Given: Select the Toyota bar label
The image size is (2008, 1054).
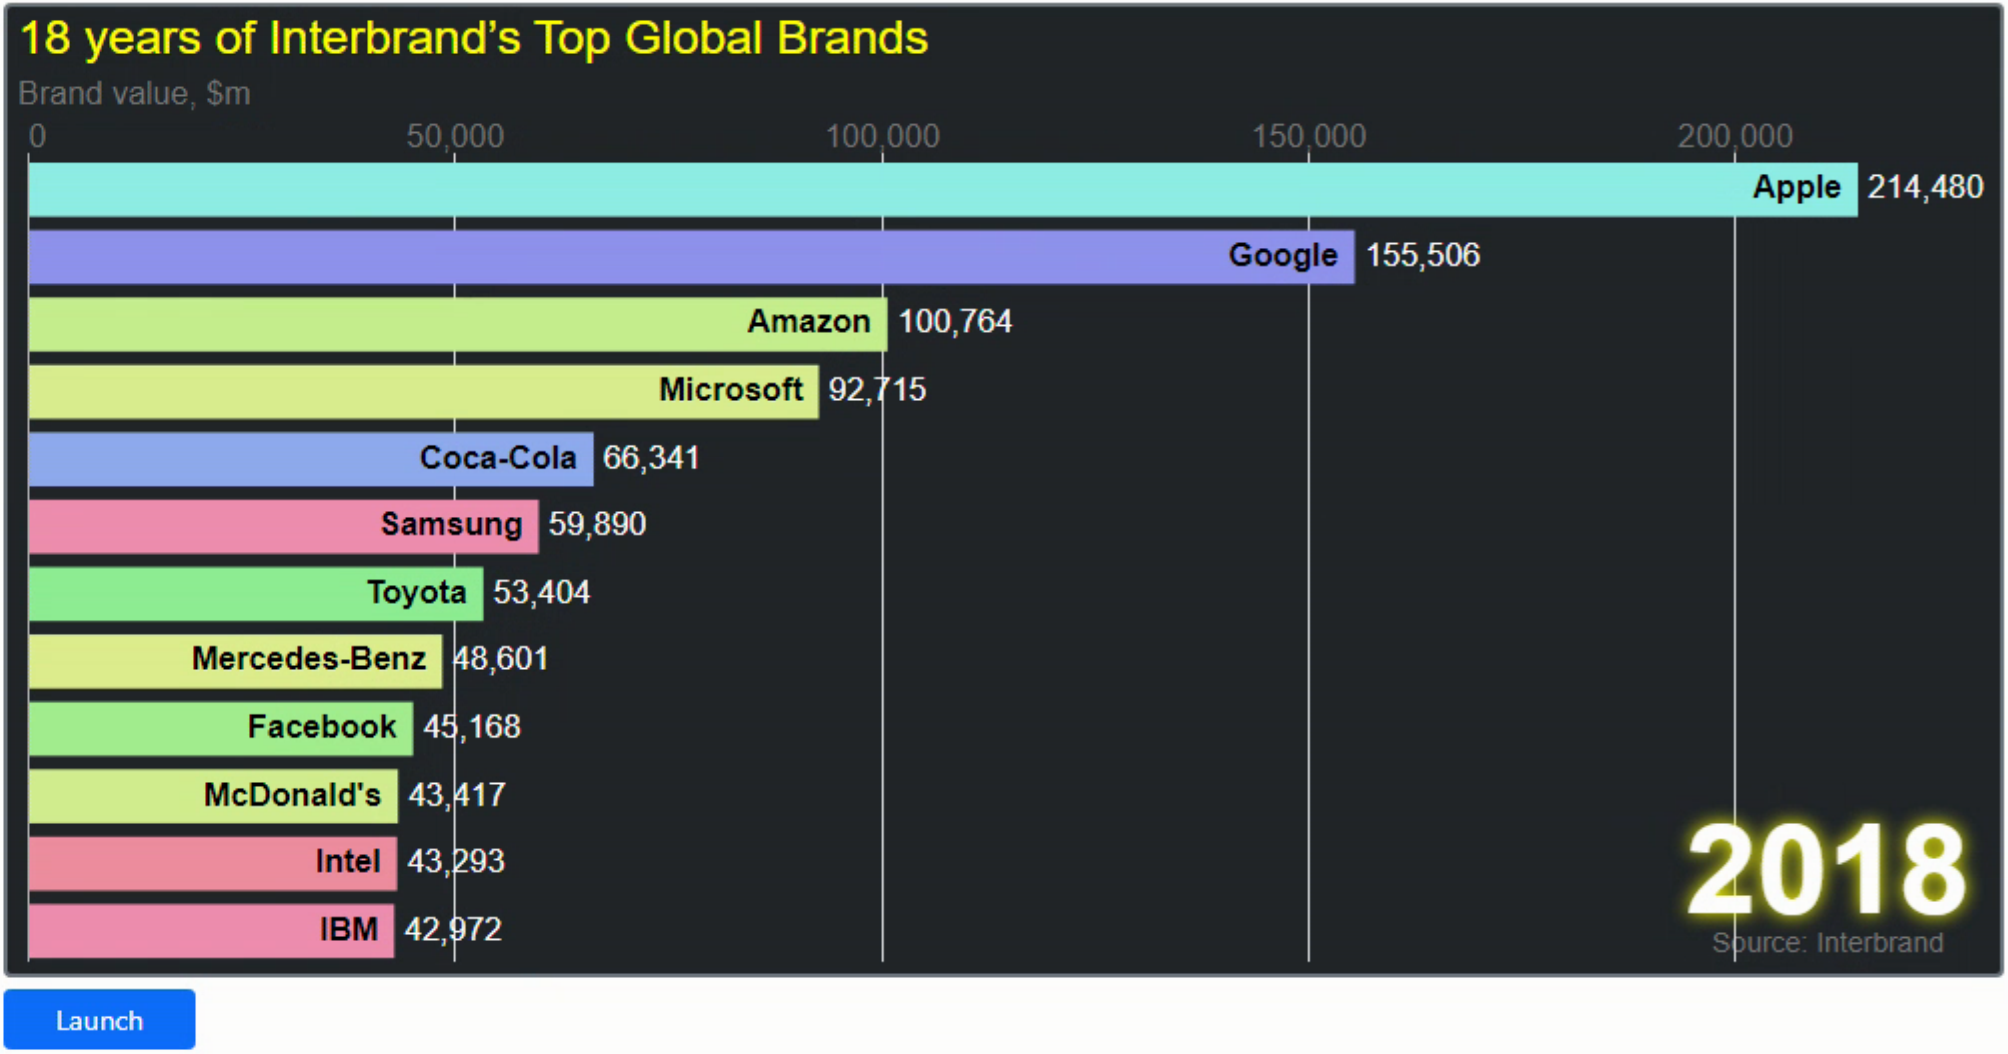Looking at the screenshot, I should pos(416,592).
